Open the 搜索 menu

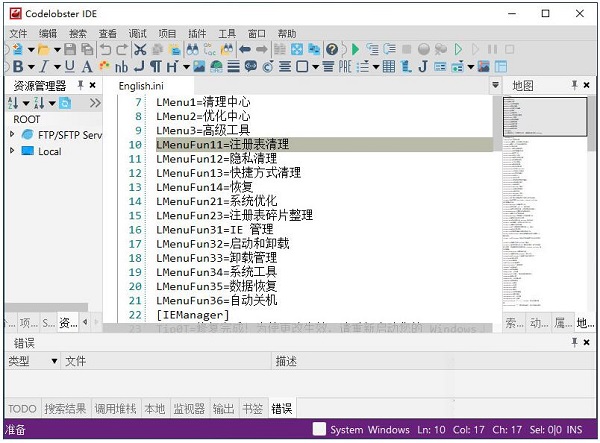[78, 34]
